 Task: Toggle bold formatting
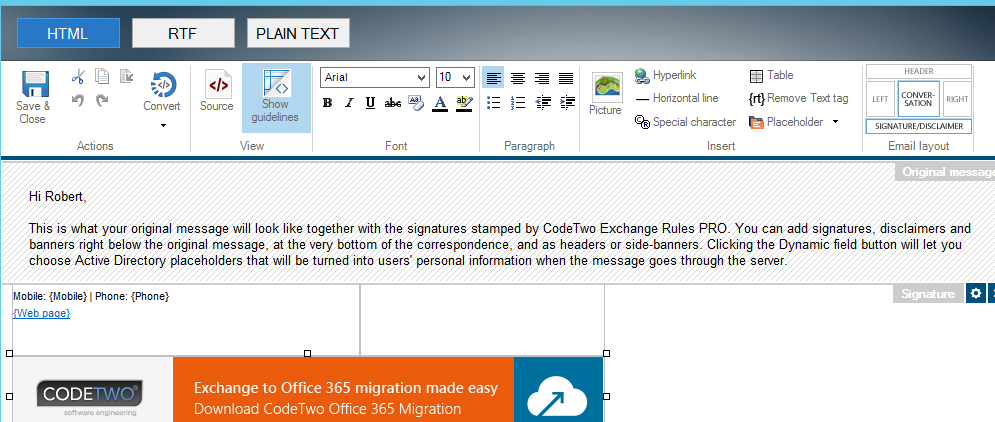click(327, 103)
